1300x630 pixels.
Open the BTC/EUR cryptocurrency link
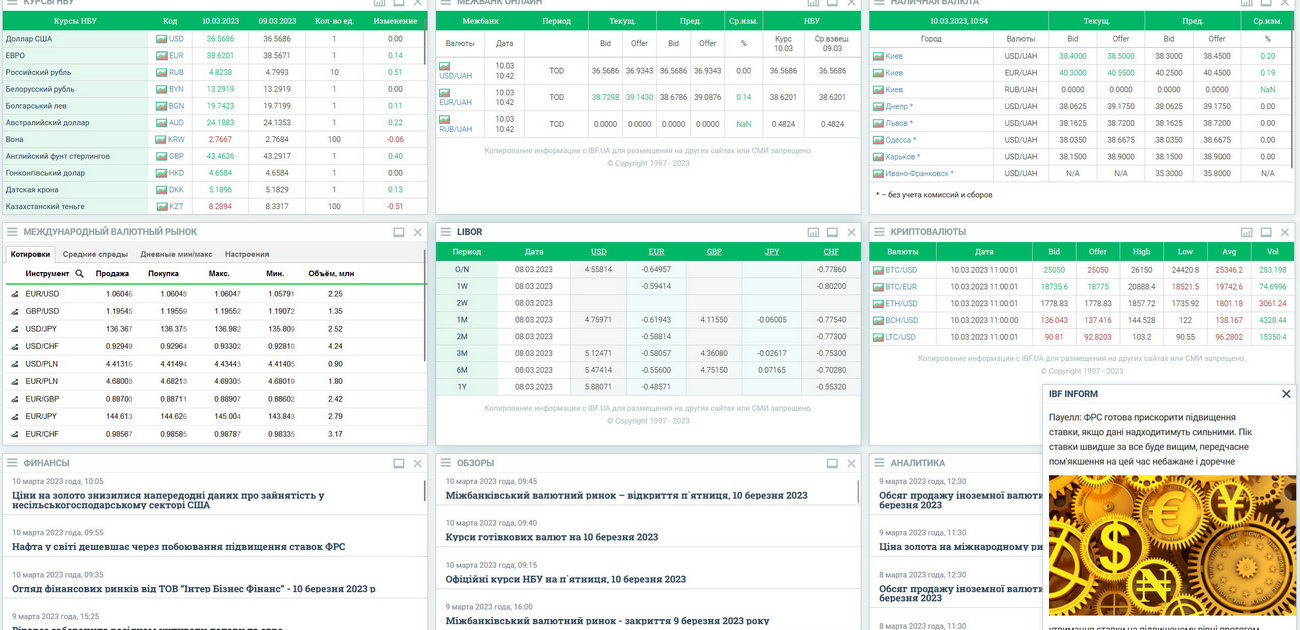902,287
